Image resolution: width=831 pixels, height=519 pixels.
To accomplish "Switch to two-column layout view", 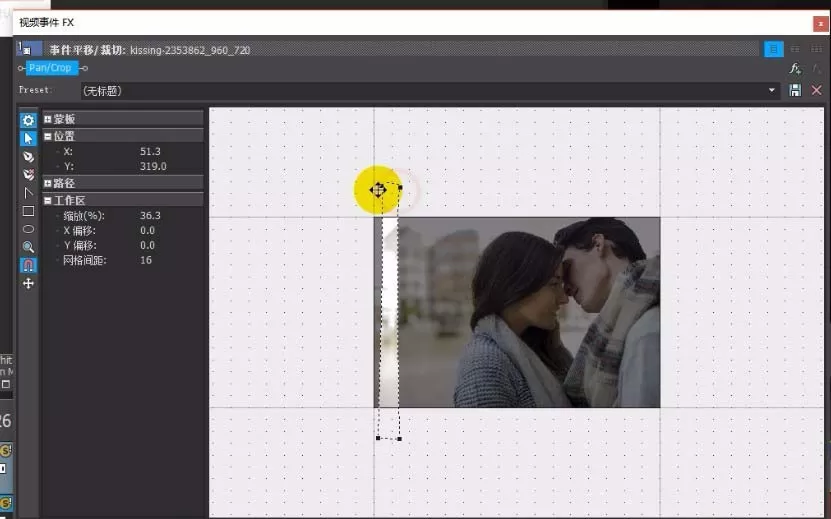I will tap(795, 49).
